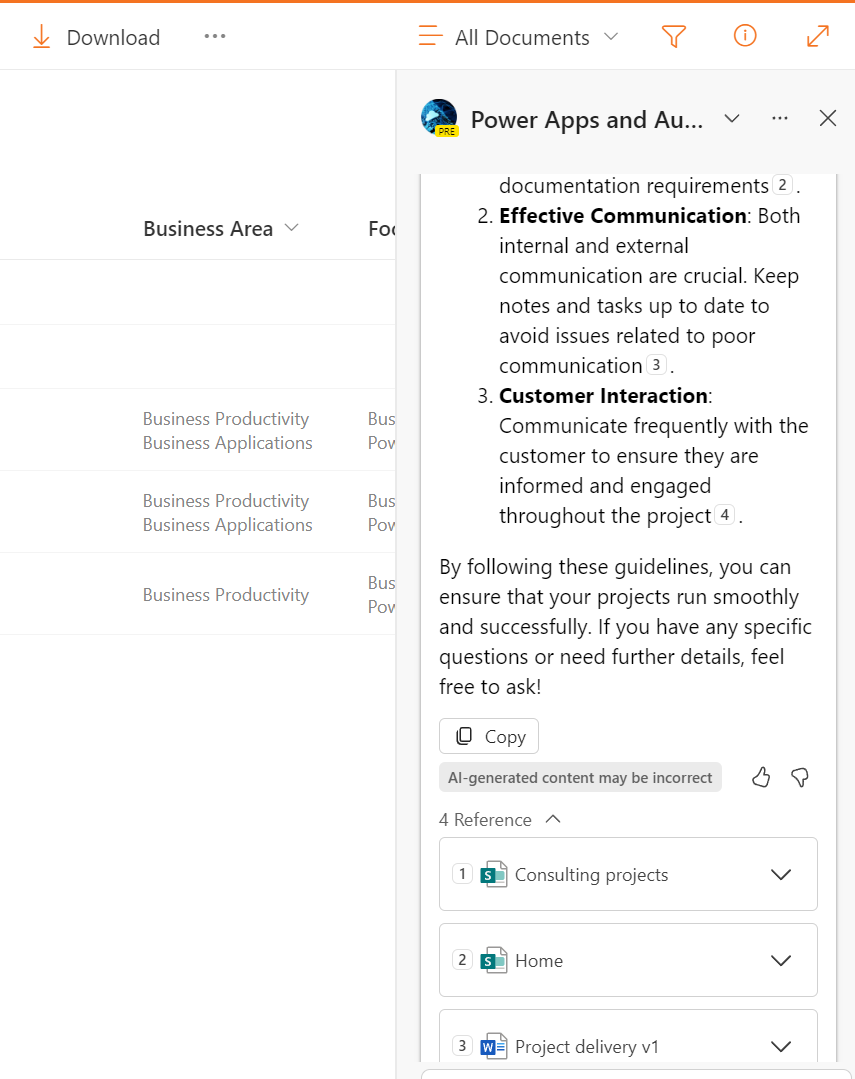Image resolution: width=855 pixels, height=1079 pixels.
Task: Click the Download arrow icon
Action: 41,37
